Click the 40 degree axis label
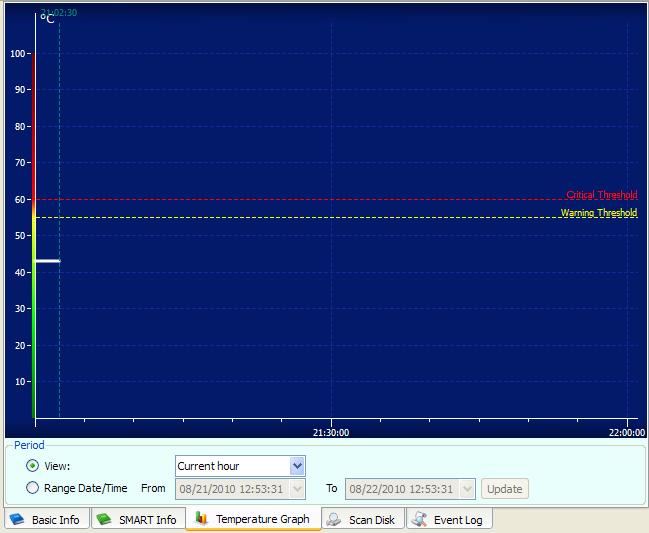Screen dimensions: 649x533 pos(20,272)
